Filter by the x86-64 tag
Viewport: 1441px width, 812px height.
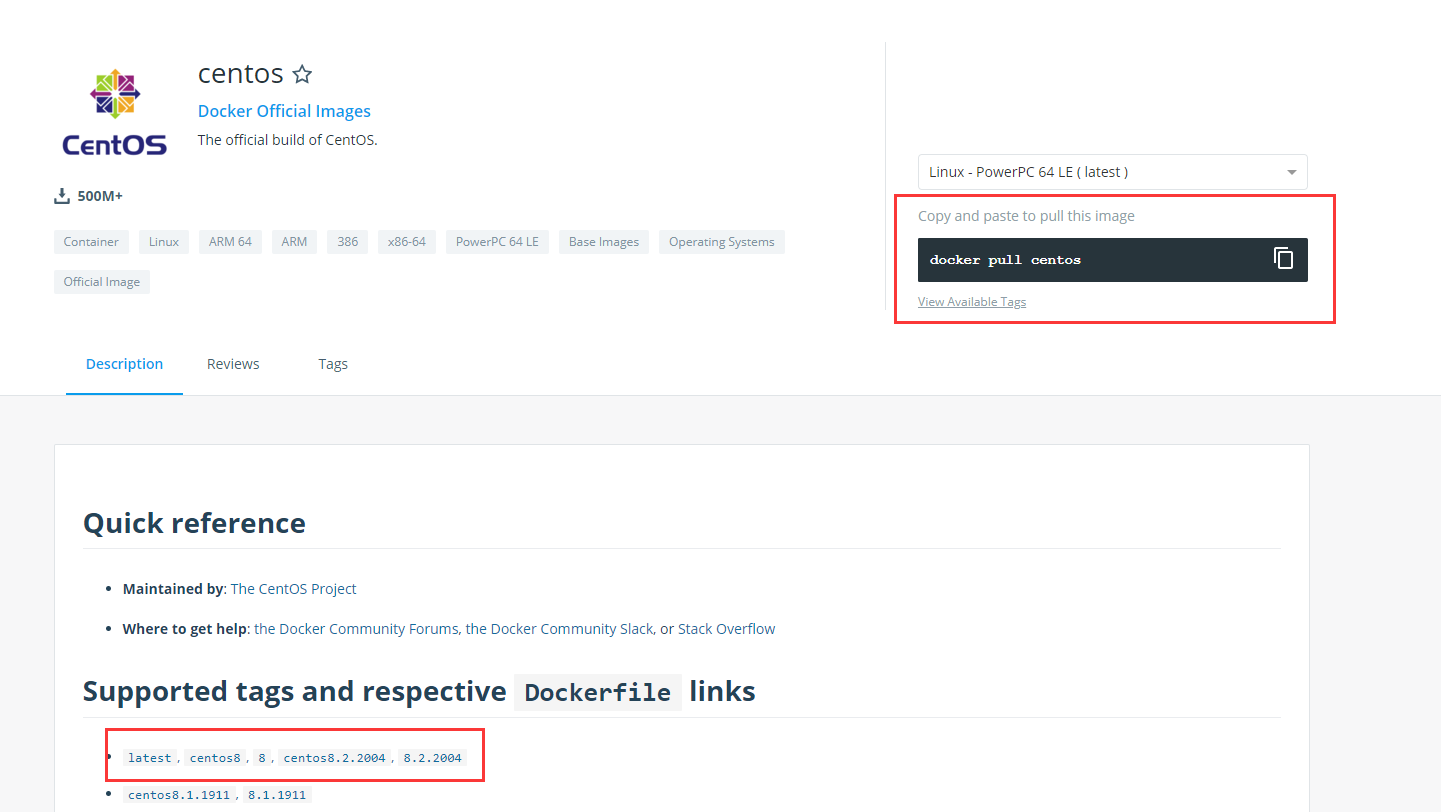(407, 242)
